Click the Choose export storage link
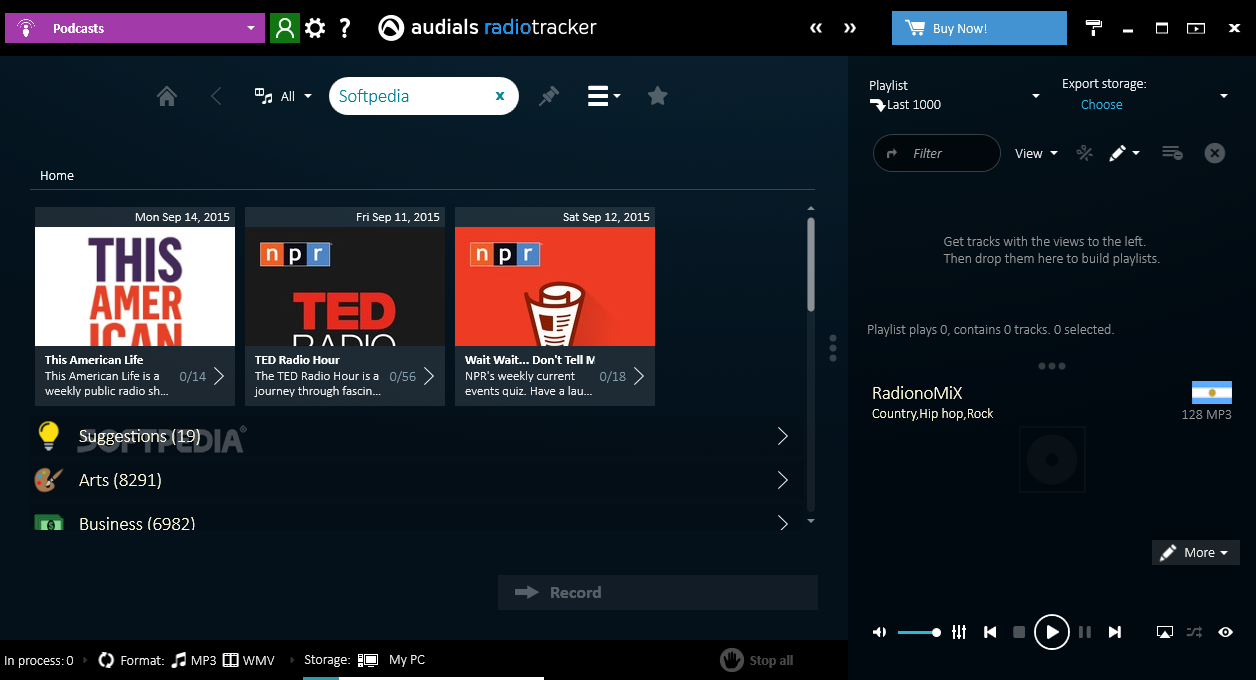 [1101, 104]
